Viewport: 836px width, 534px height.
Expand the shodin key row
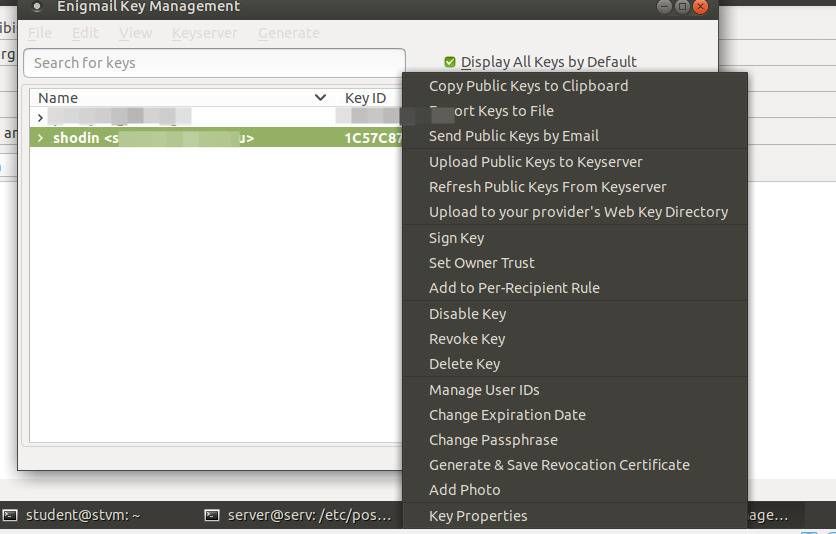(40, 138)
